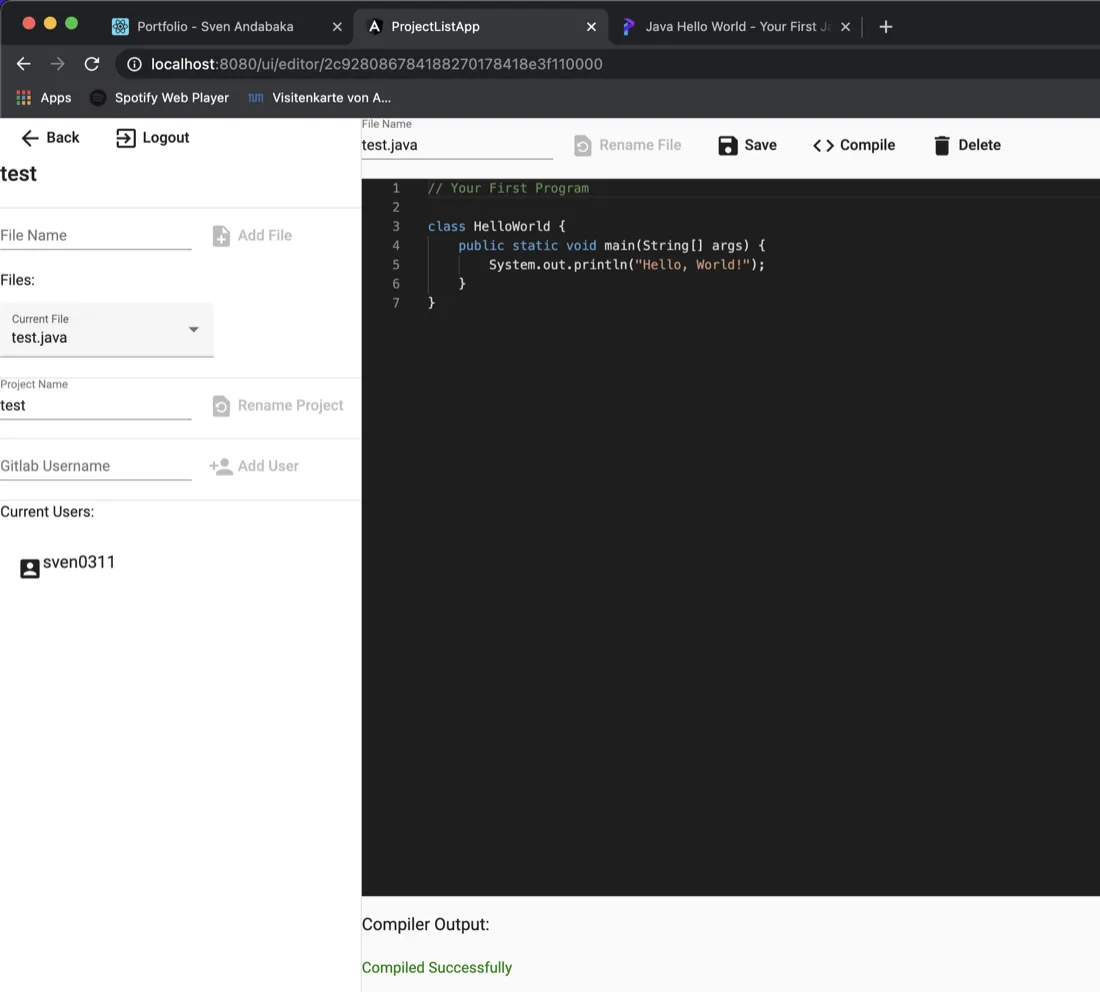Viewport: 1100px width, 992px height.
Task: Click the Rename Project icon
Action: [221, 405]
